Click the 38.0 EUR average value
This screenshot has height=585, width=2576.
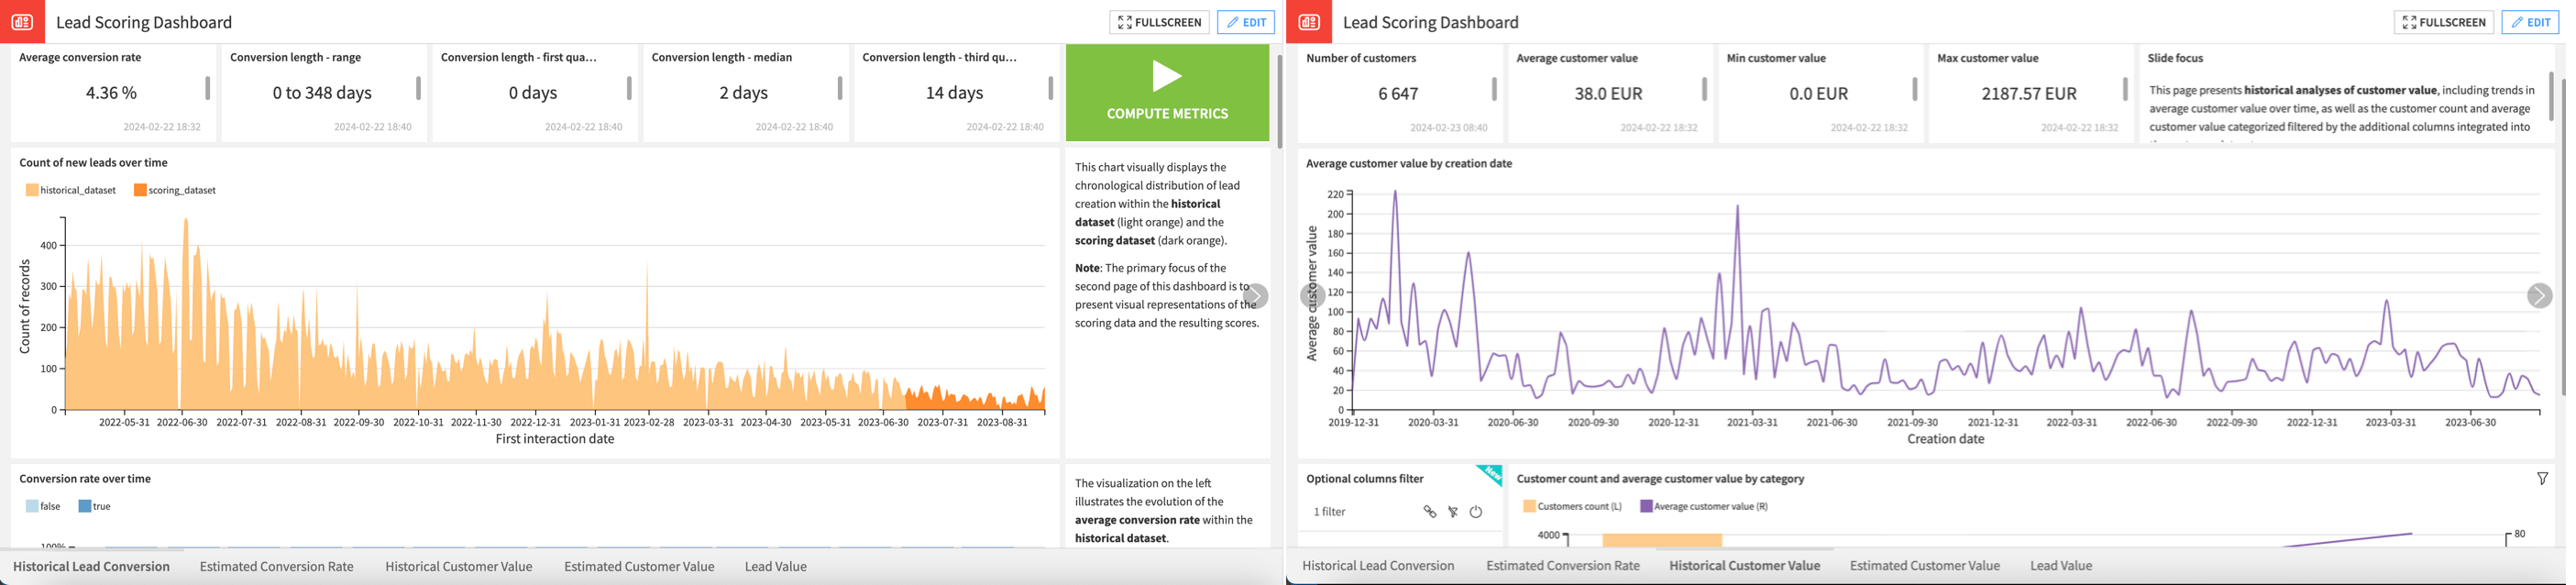pyautogui.click(x=1608, y=94)
